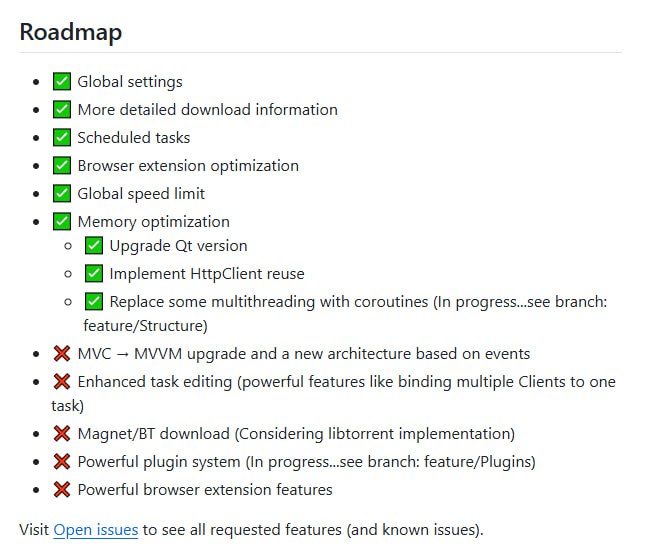Click the red X beside Powerful browser extension features
This screenshot has height=551, width=652.
(x=61, y=490)
